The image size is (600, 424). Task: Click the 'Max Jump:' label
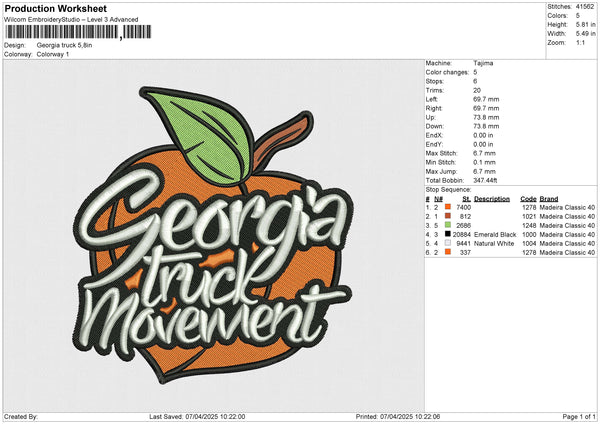coord(441,171)
